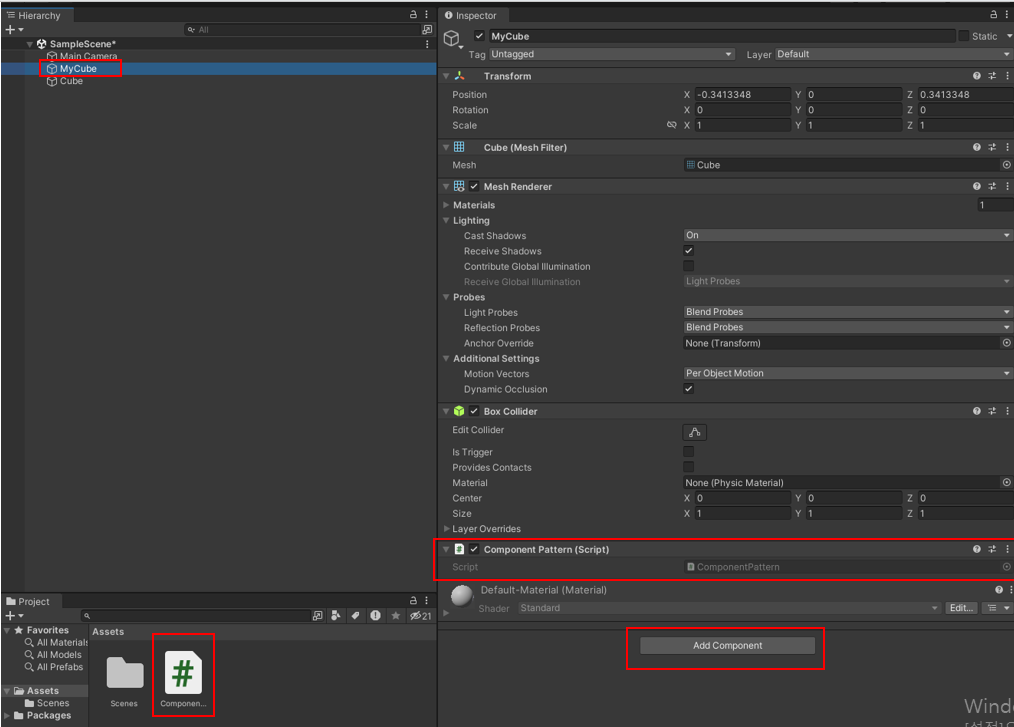The image size is (1014, 727).
Task: Open help for Component Pattern script
Action: (x=976, y=549)
